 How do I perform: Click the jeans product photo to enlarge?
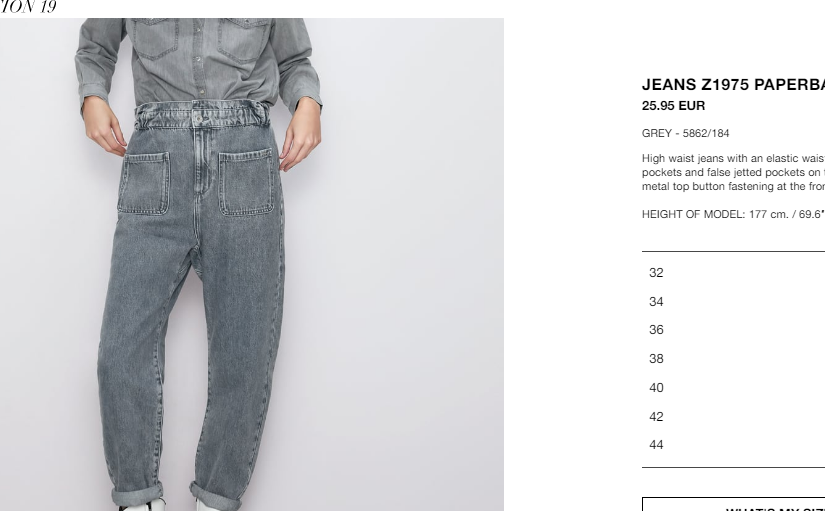pyautogui.click(x=251, y=264)
